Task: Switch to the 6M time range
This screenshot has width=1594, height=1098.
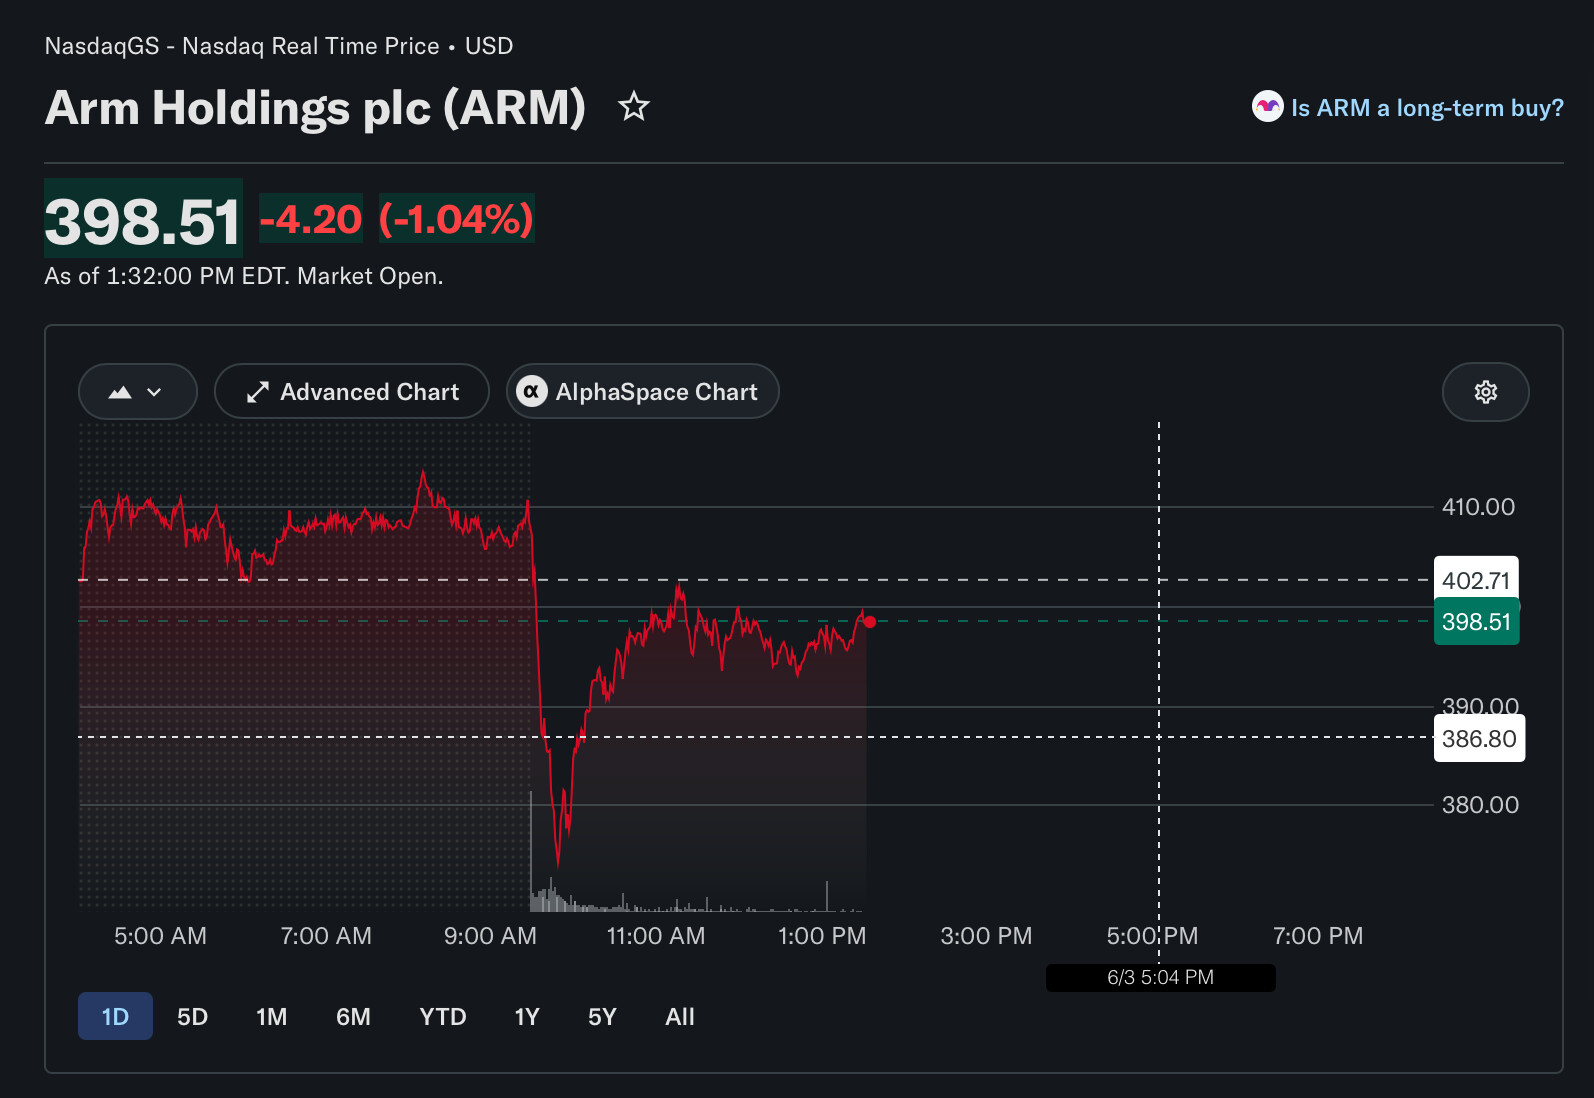Action: (353, 1016)
